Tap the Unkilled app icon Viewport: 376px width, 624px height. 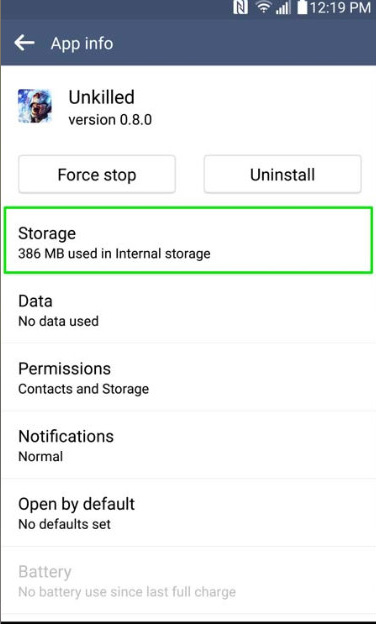[35, 106]
